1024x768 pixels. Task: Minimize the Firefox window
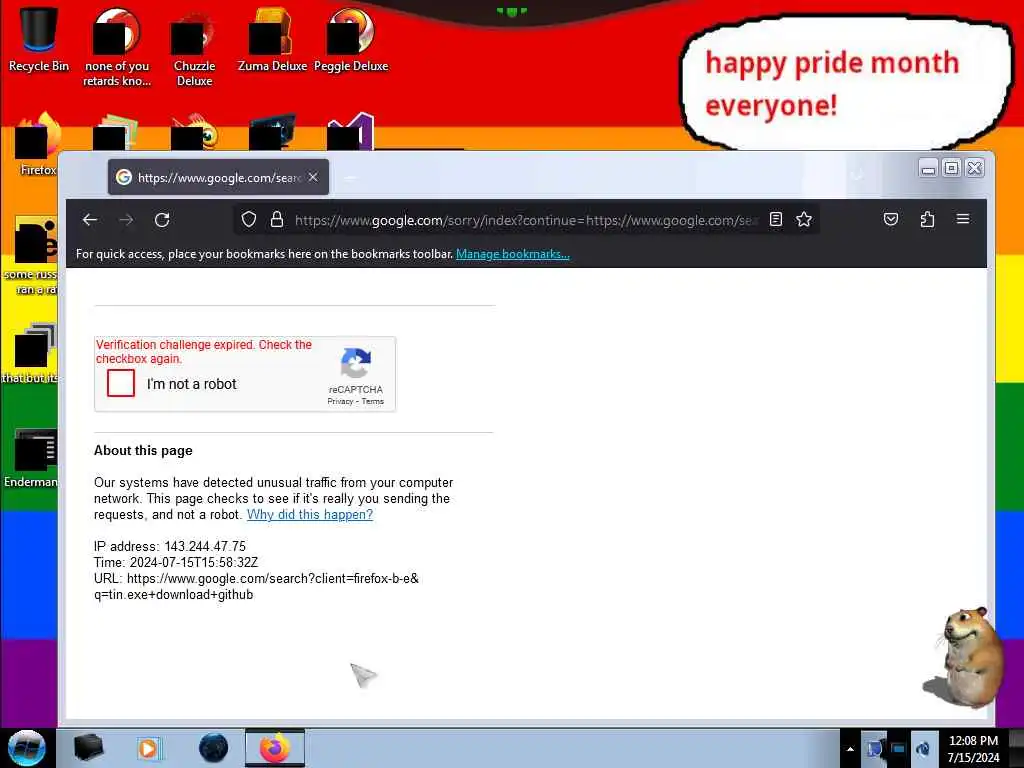(x=928, y=169)
